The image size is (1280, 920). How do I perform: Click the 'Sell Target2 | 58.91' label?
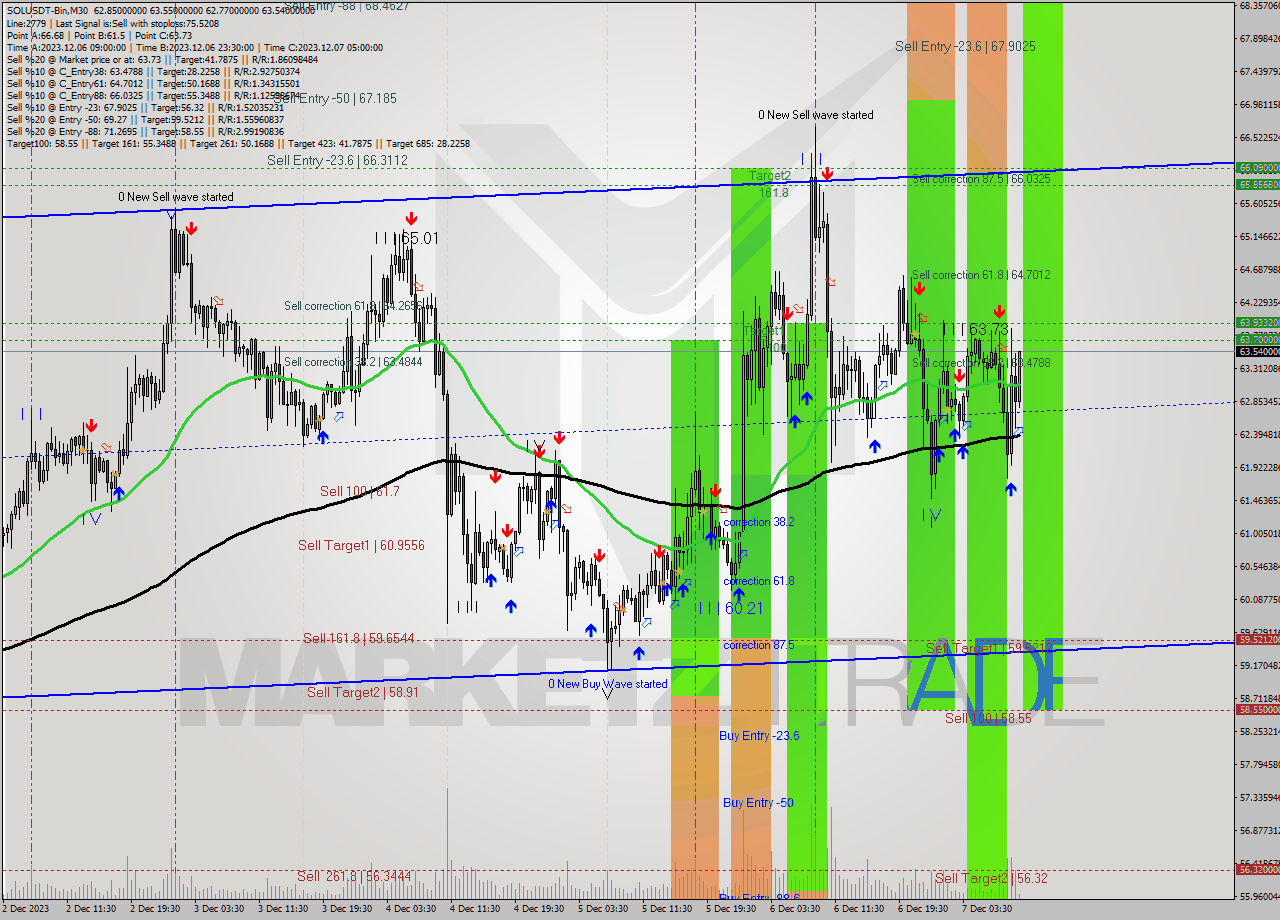coord(363,692)
